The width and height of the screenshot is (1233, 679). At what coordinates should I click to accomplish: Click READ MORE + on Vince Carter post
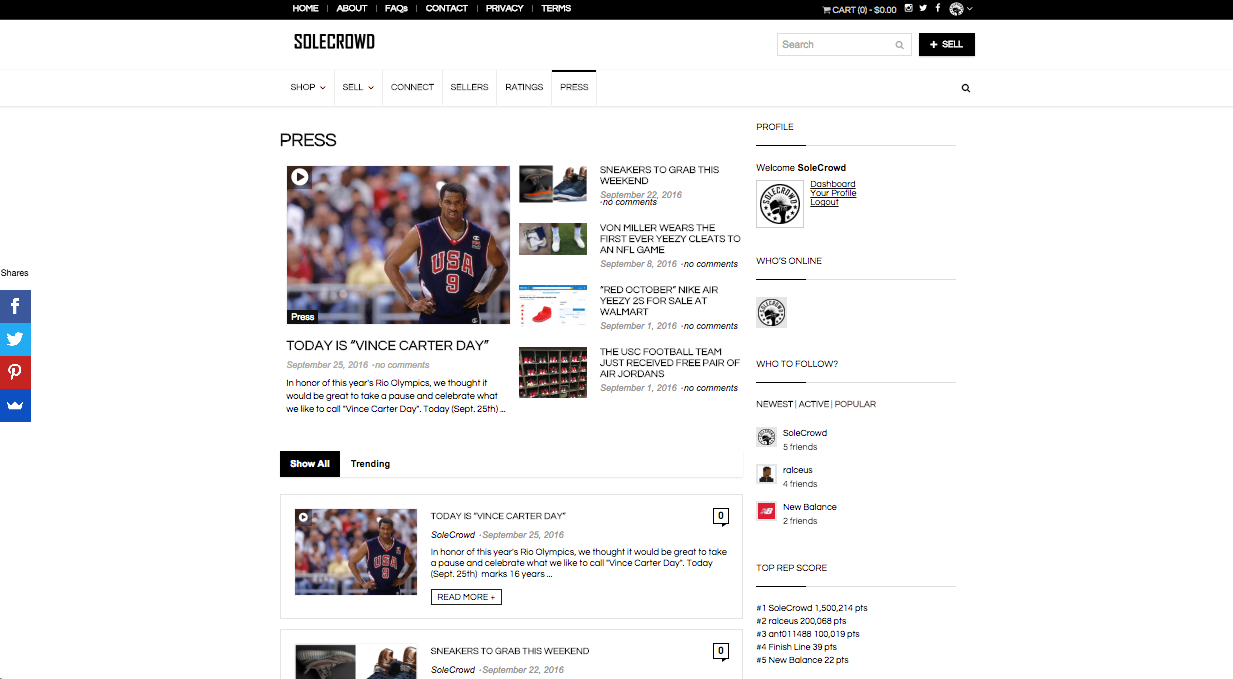tap(466, 597)
